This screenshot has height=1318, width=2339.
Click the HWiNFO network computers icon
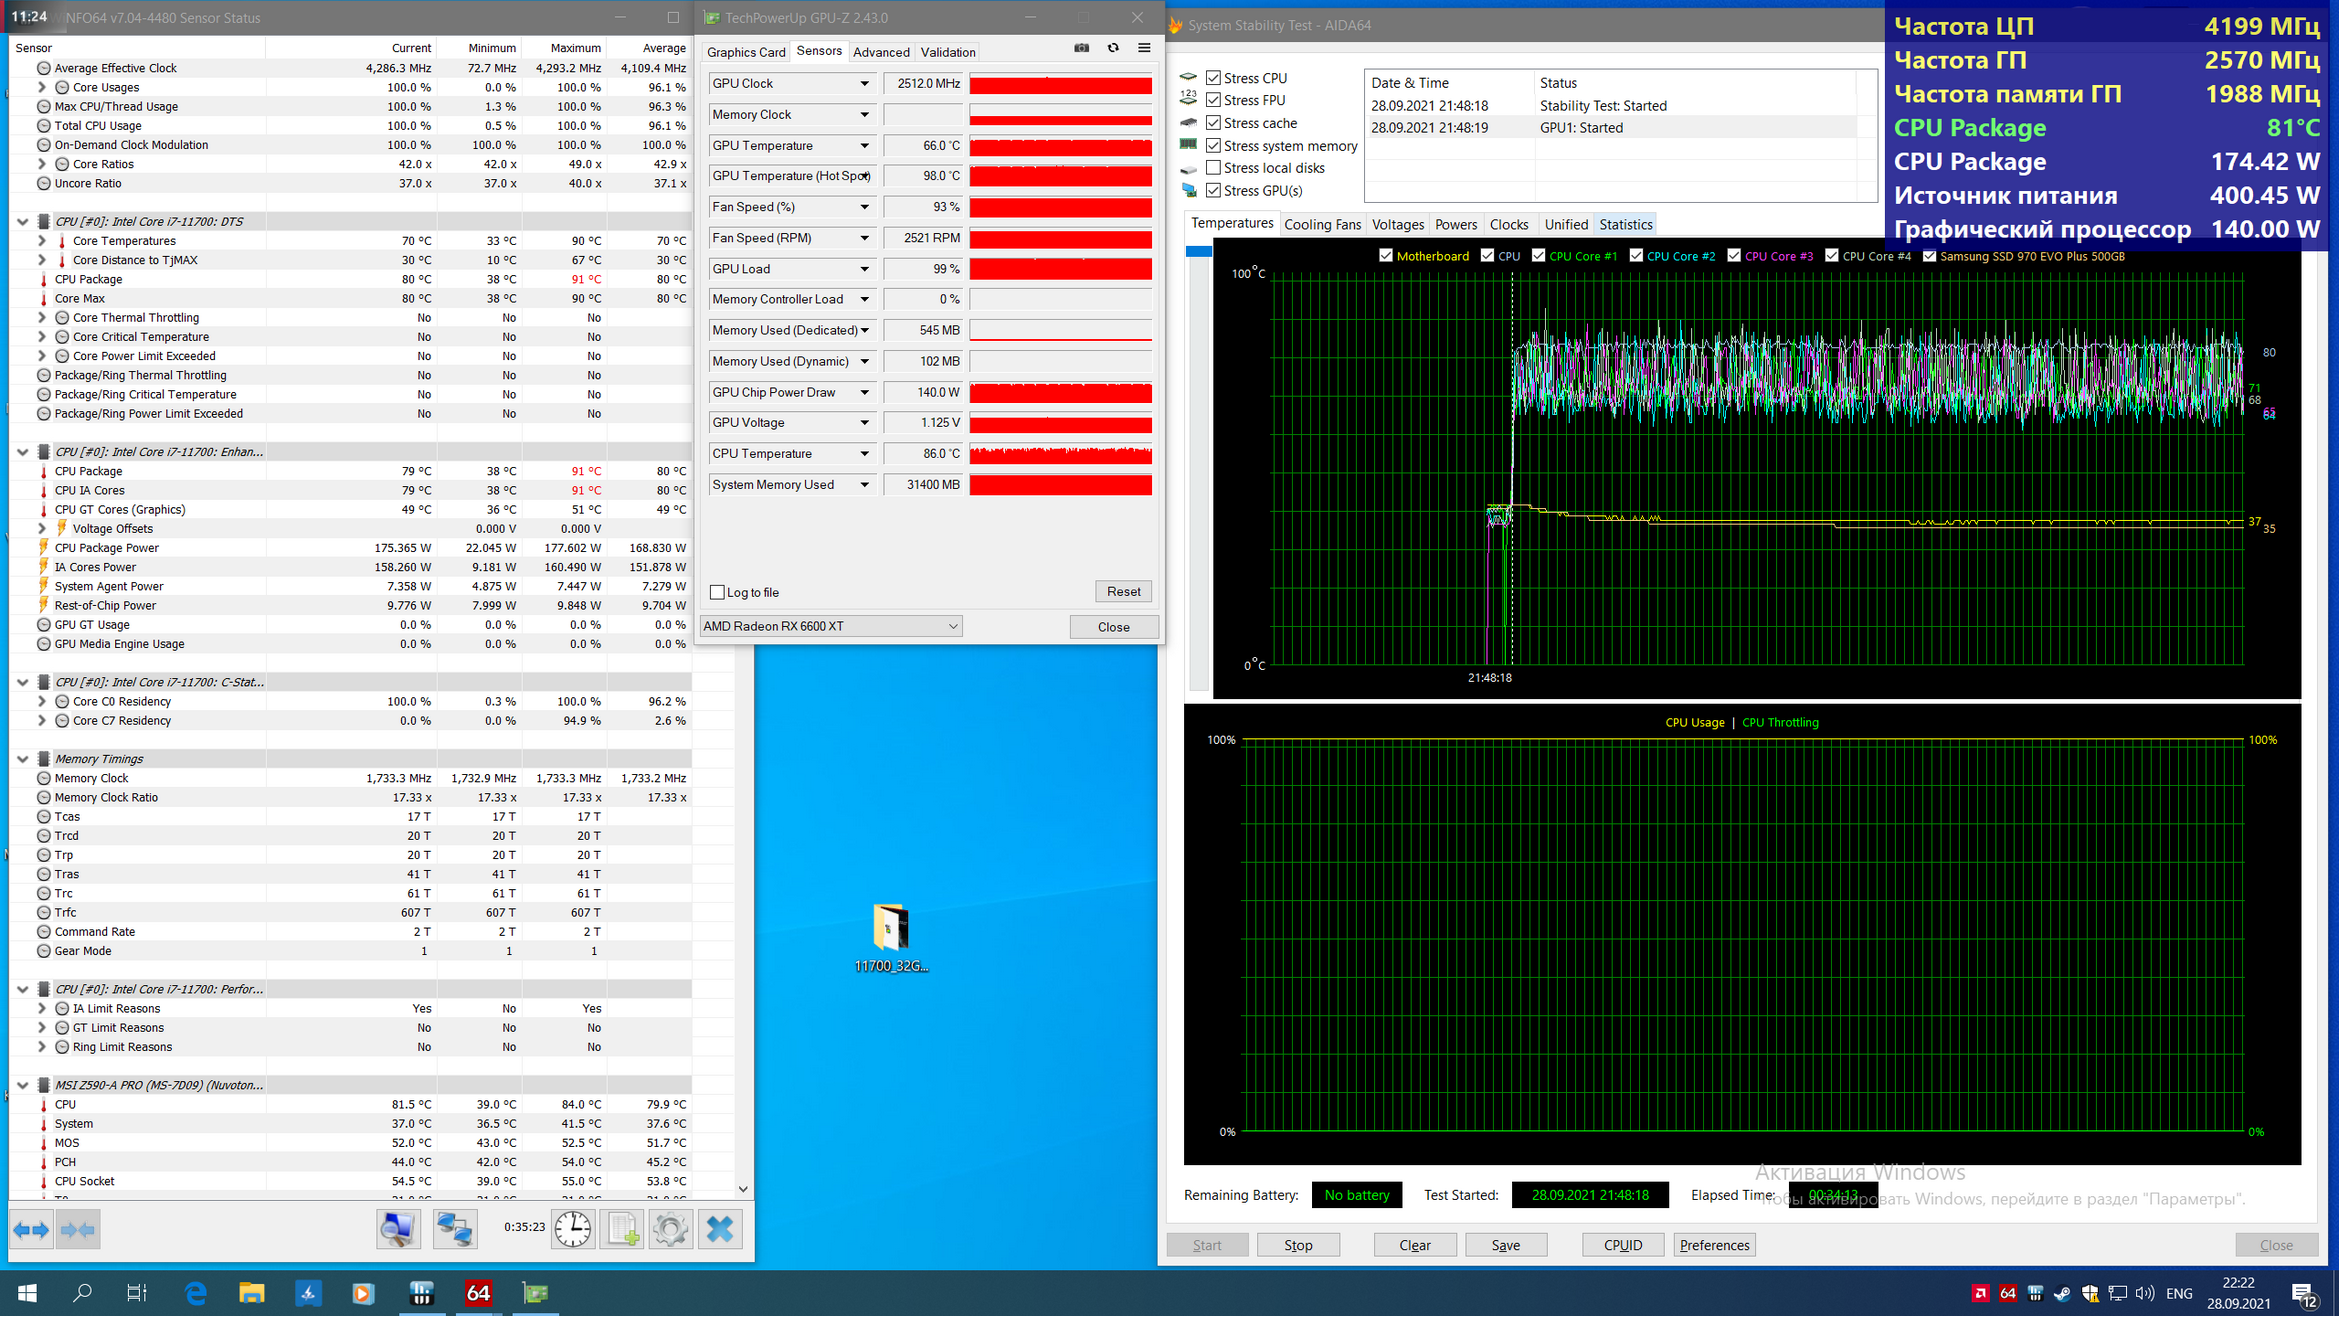pyautogui.click(x=455, y=1229)
